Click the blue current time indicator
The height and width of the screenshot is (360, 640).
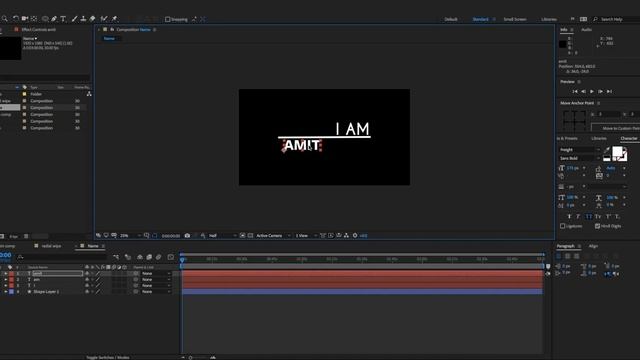[182, 260]
